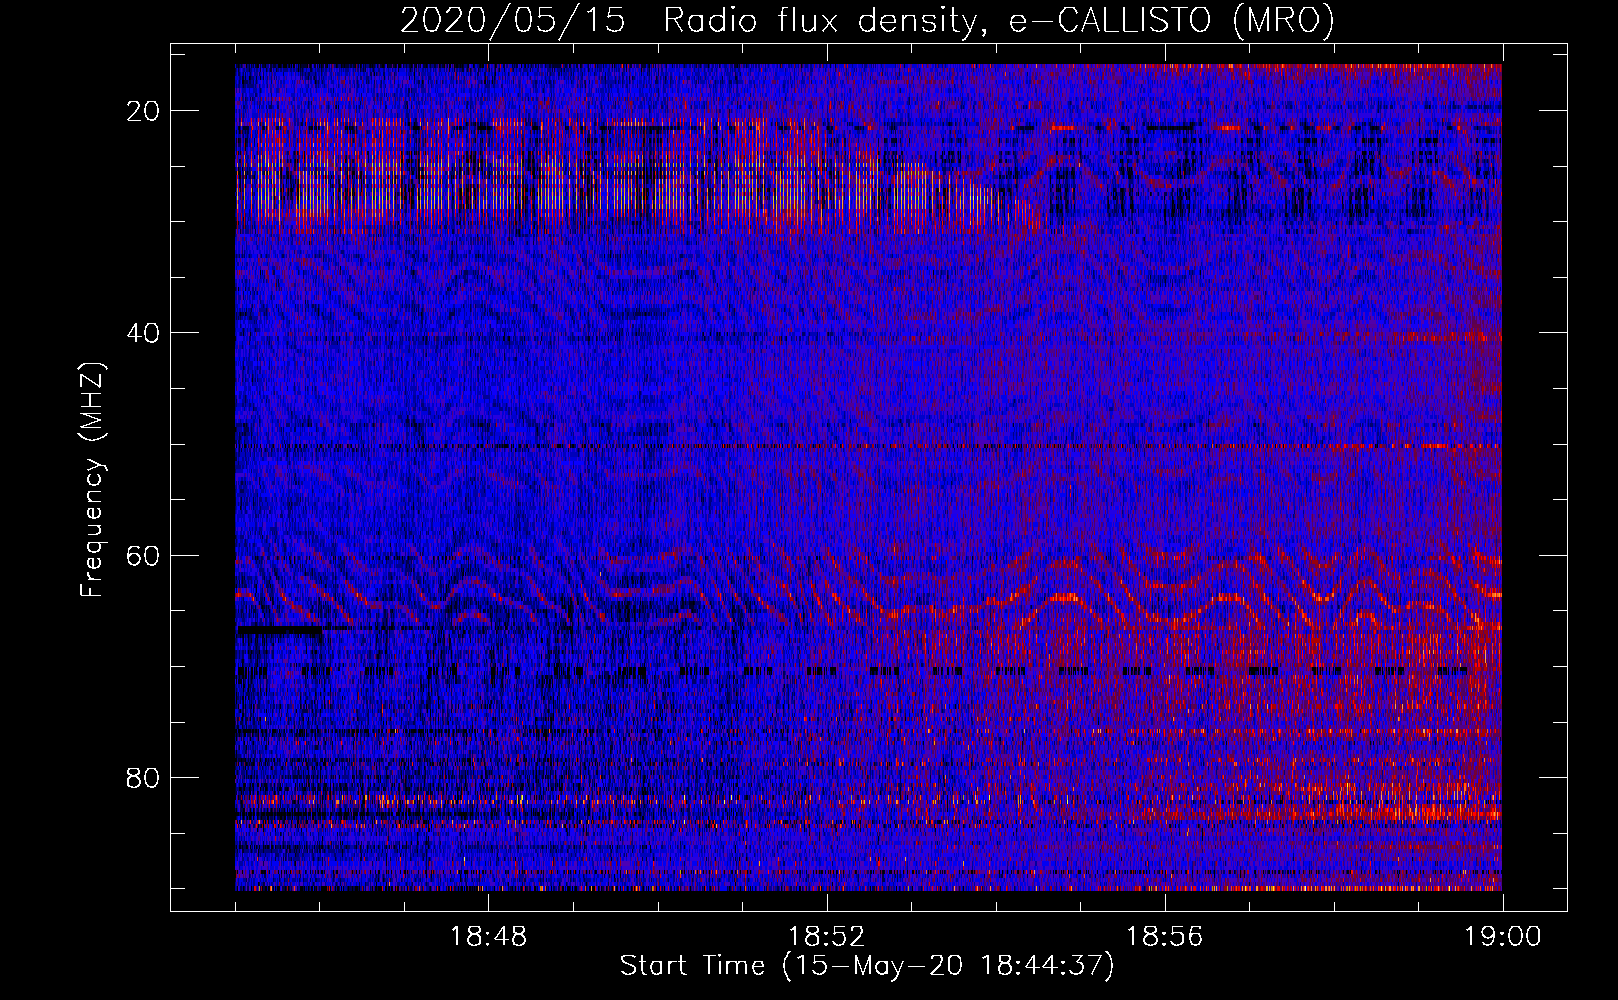1618x1000 pixels.
Task: Click the 80 frequency tick label
Action: 144,777
